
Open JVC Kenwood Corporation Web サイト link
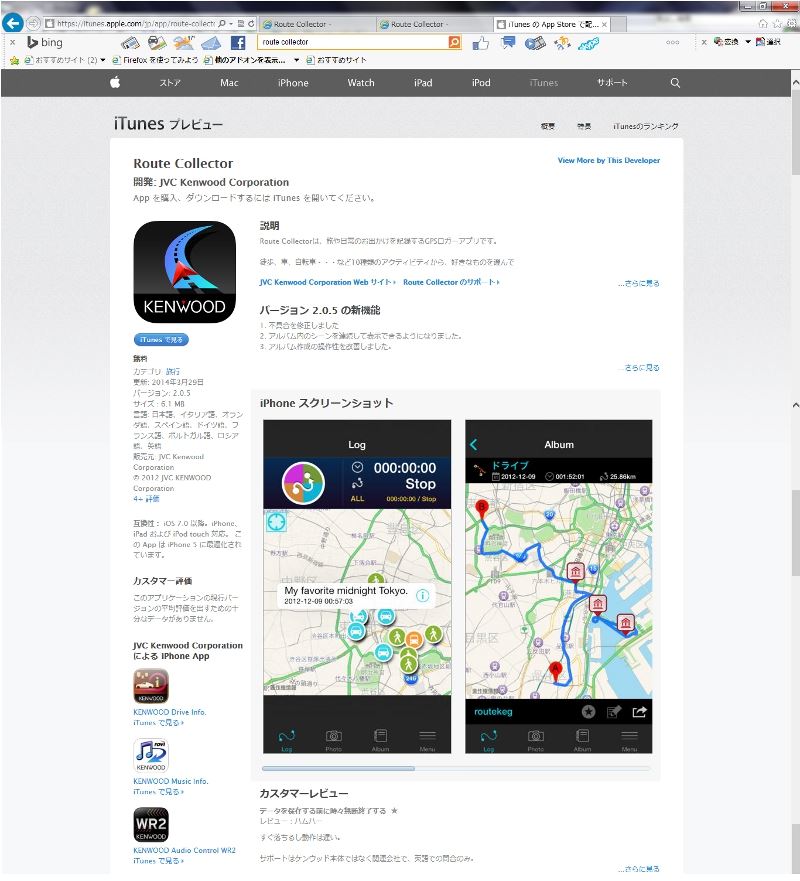pyautogui.click(x=328, y=282)
